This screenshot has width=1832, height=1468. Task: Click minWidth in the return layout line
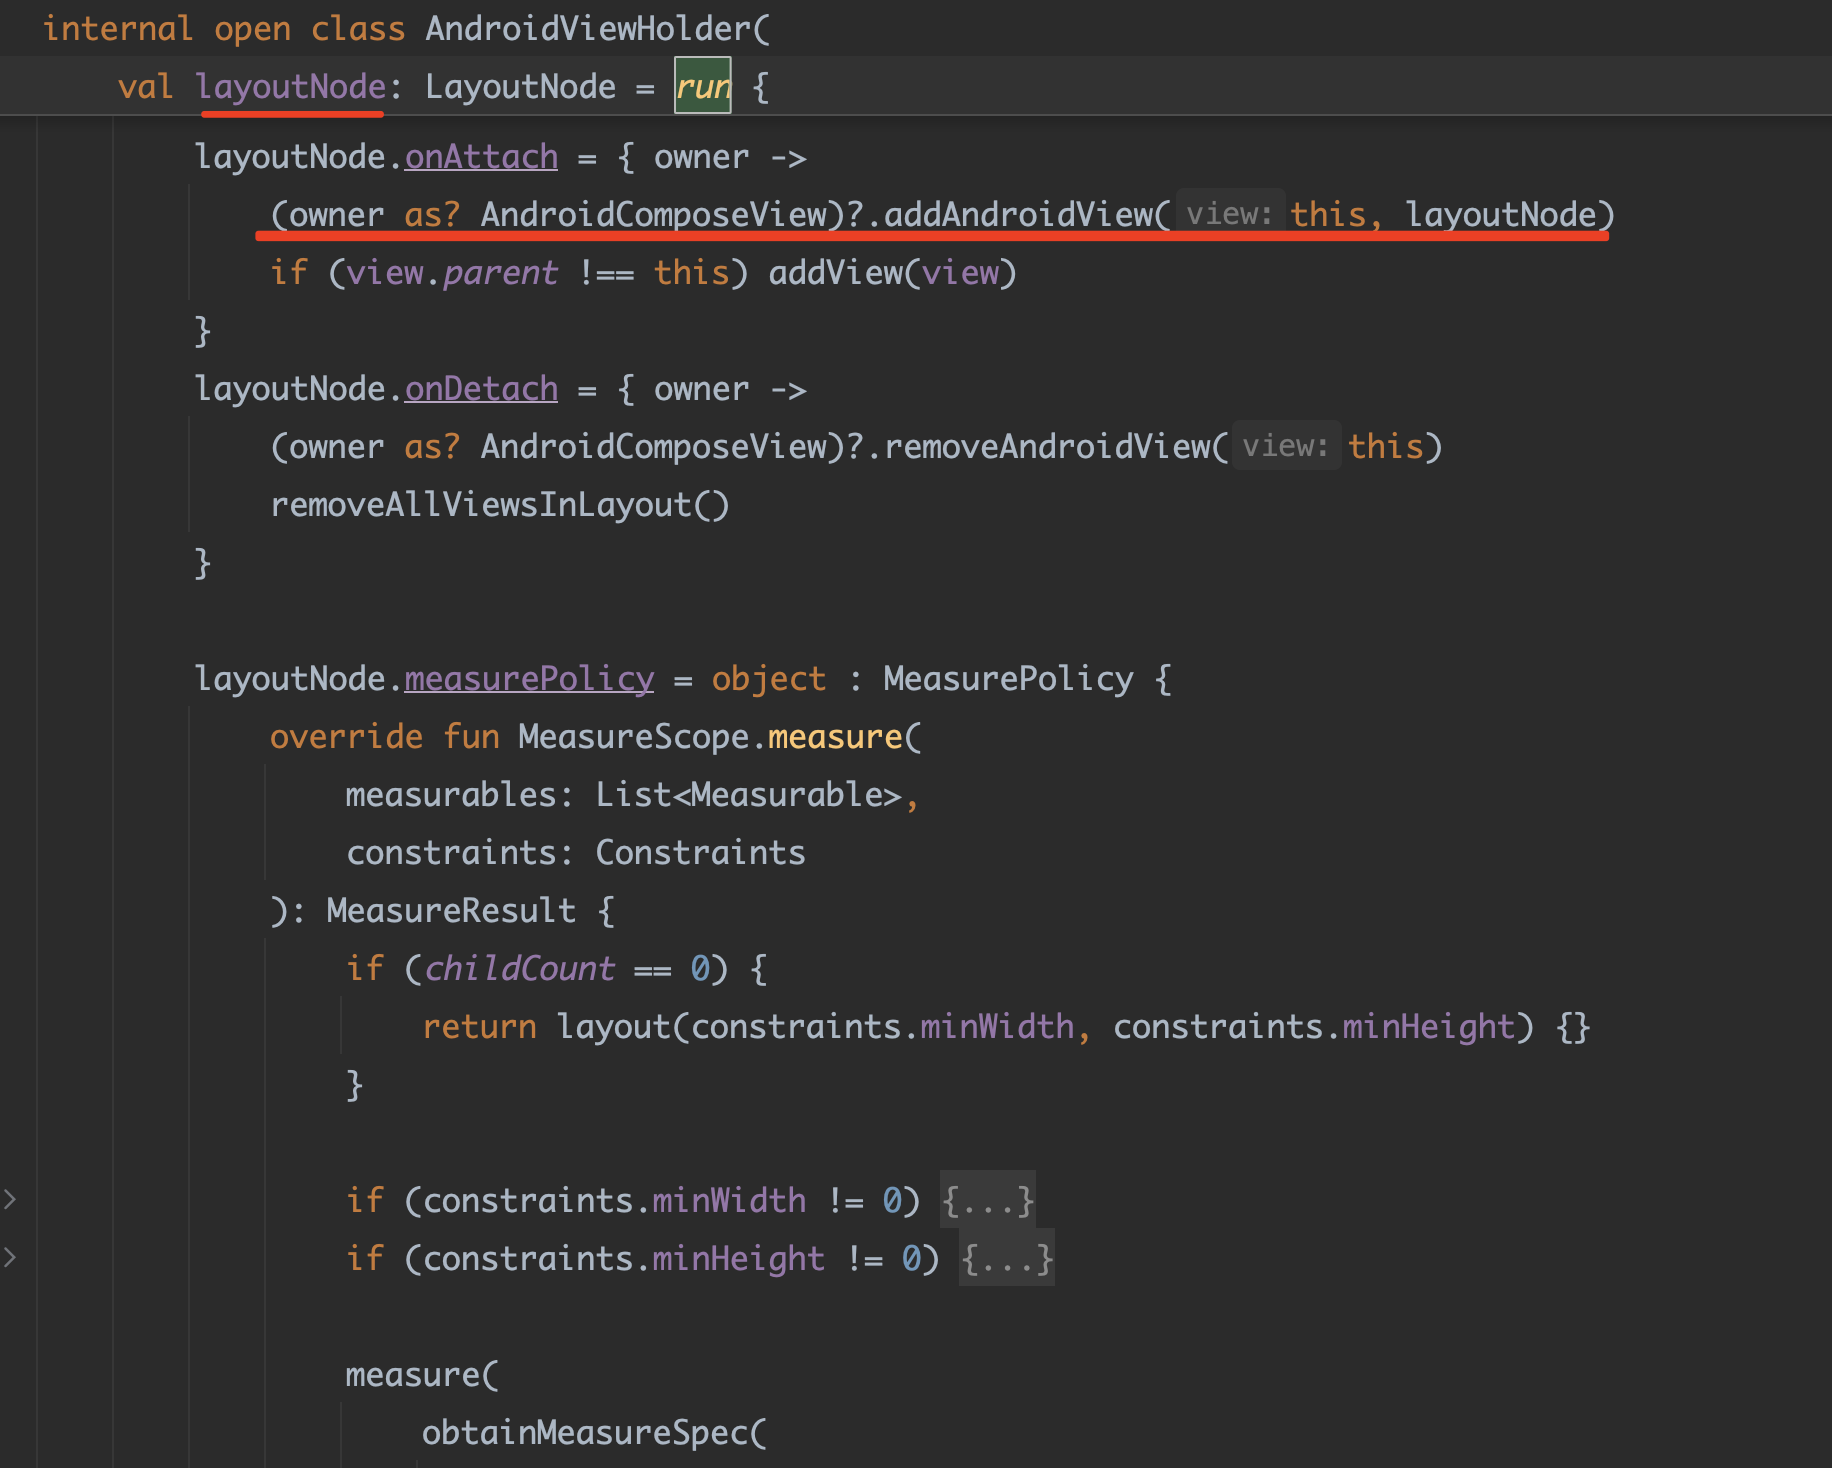pos(997,1027)
